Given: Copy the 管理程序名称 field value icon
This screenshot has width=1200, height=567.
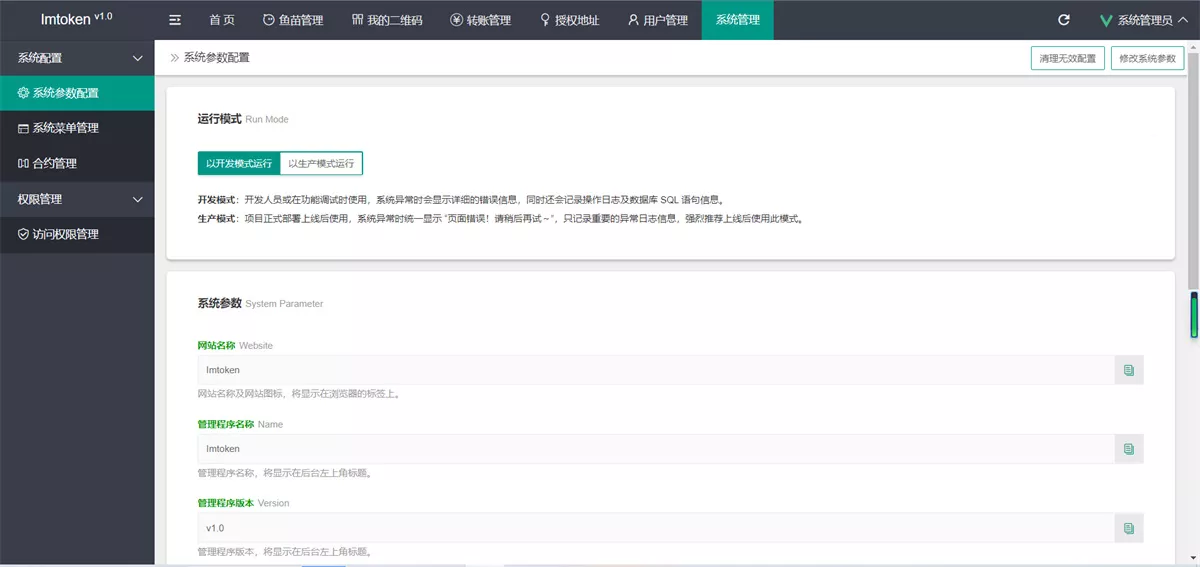Looking at the screenshot, I should click(x=1129, y=449).
